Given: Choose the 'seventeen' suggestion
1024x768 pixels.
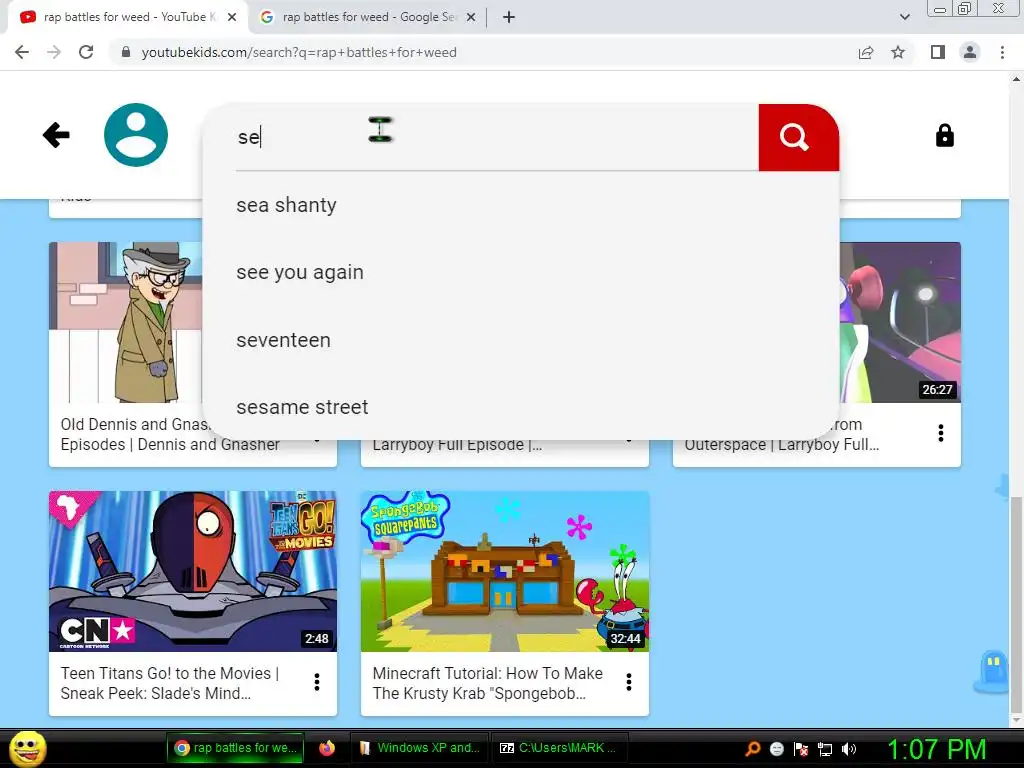Looking at the screenshot, I should click(x=520, y=340).
